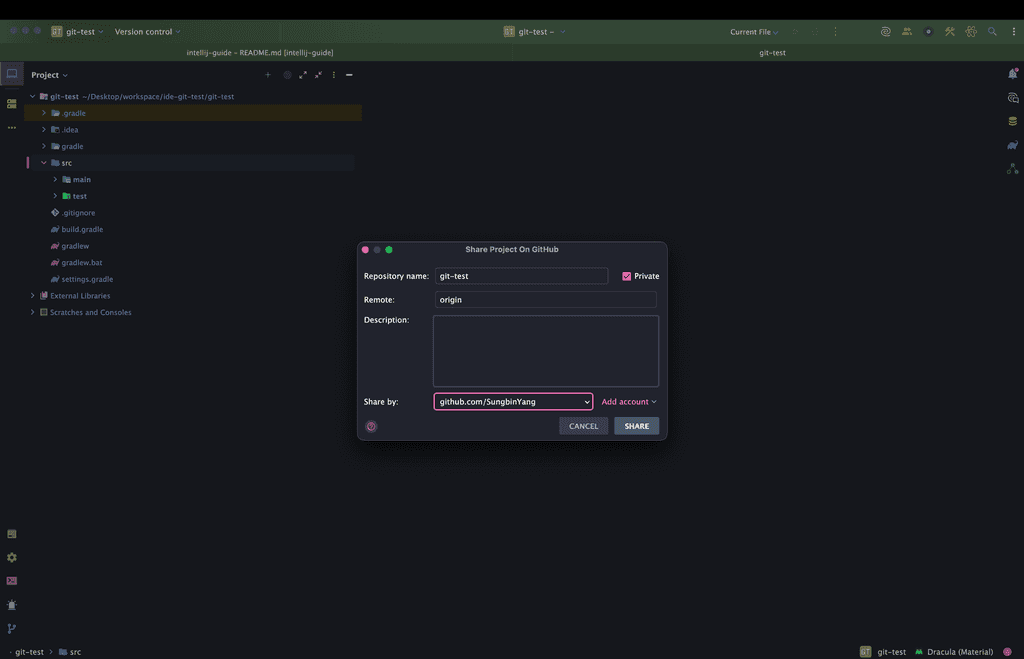1024x659 pixels.
Task: Open the Problems siren icon panel
Action: (12, 605)
